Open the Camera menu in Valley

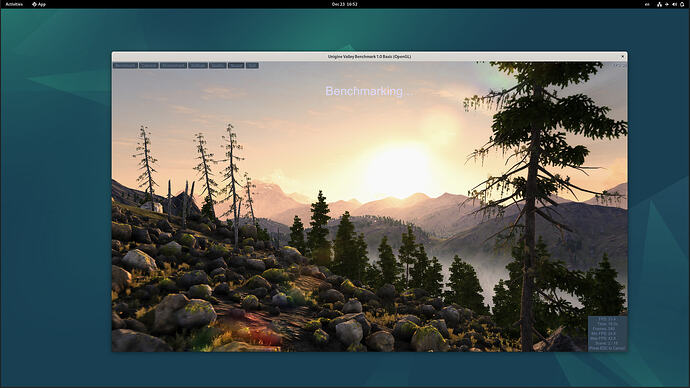pos(149,66)
